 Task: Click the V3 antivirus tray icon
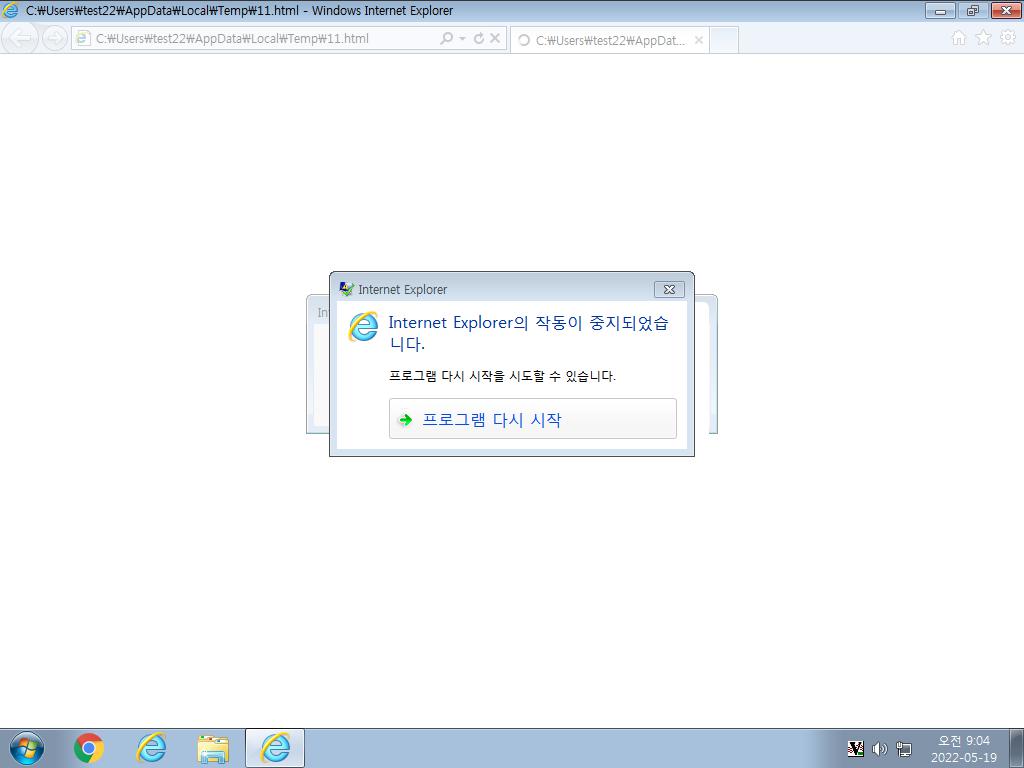pyautogui.click(x=855, y=748)
